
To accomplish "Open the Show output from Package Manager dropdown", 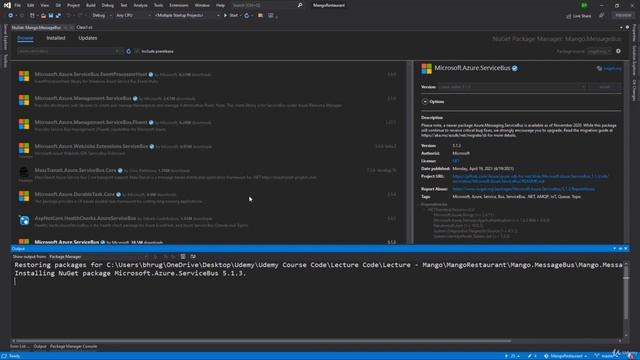I will coord(98,257).
